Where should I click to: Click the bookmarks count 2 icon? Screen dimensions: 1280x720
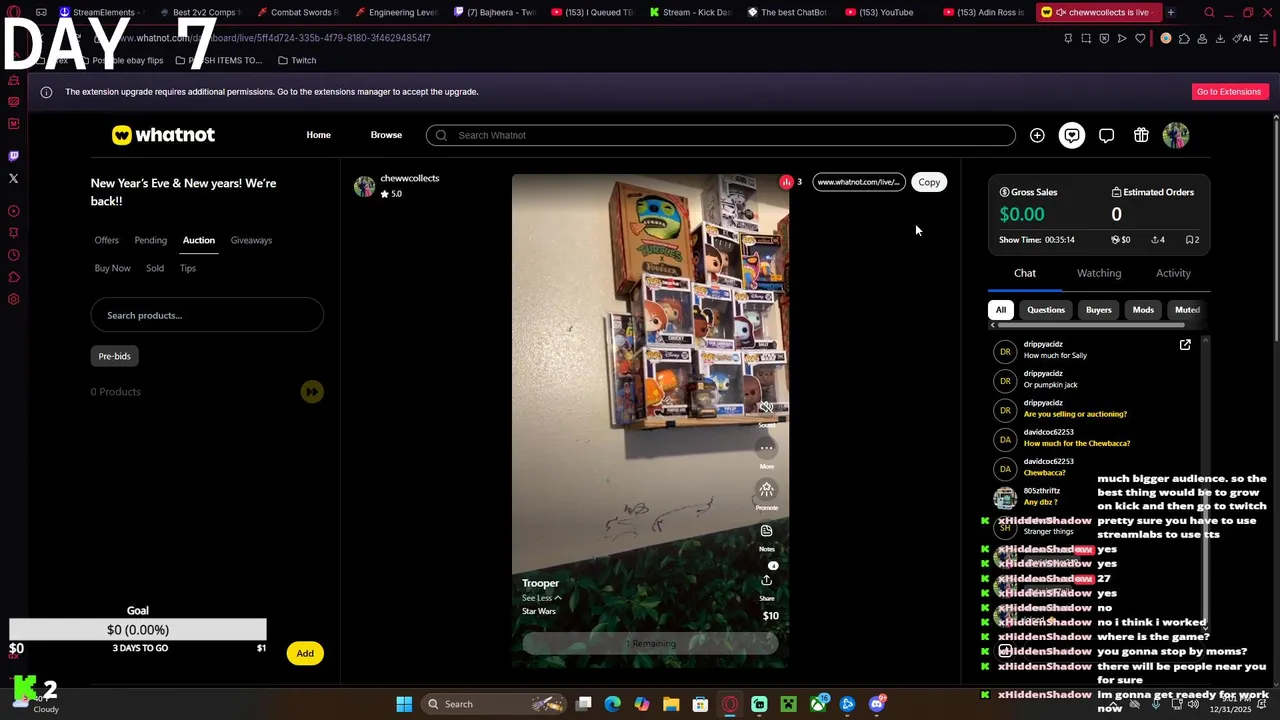pyautogui.click(x=1192, y=240)
